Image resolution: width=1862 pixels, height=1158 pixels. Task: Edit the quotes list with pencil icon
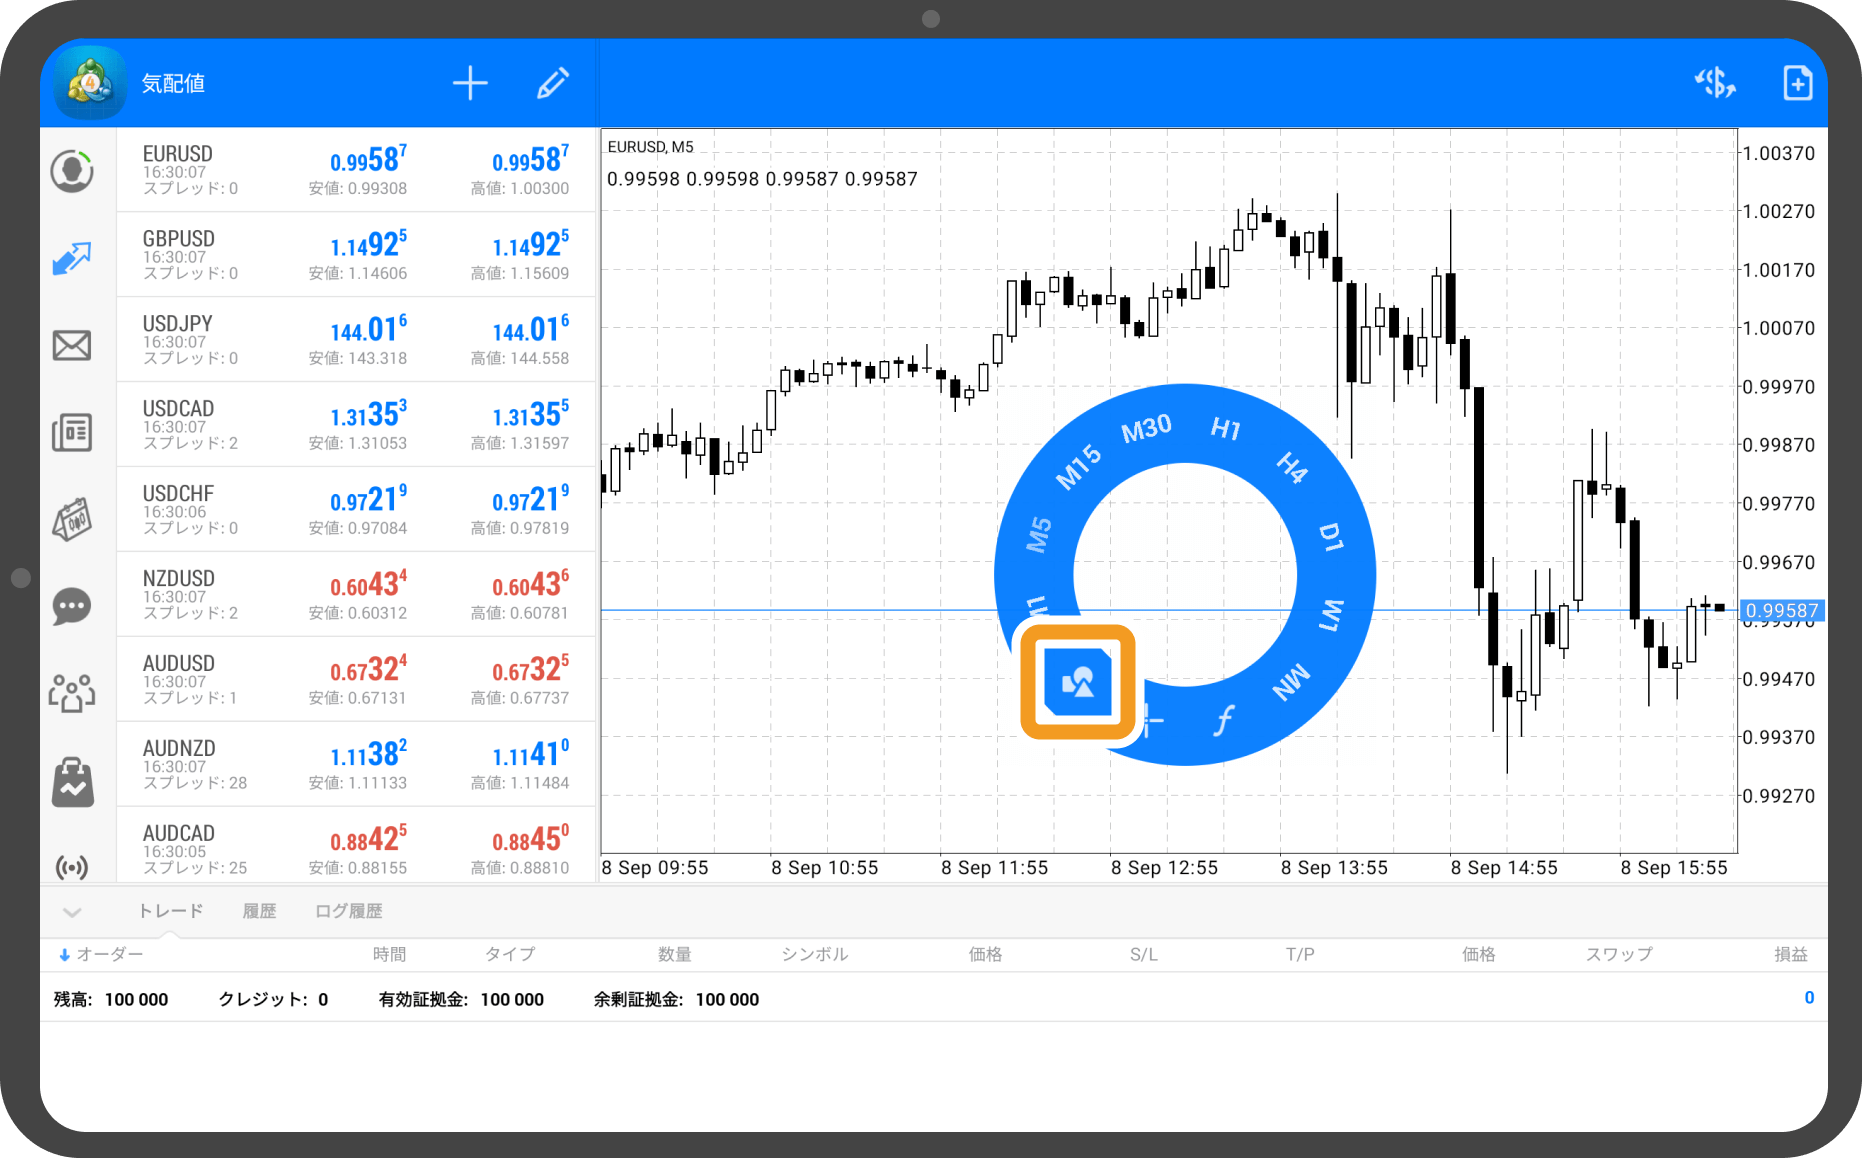pyautogui.click(x=553, y=83)
